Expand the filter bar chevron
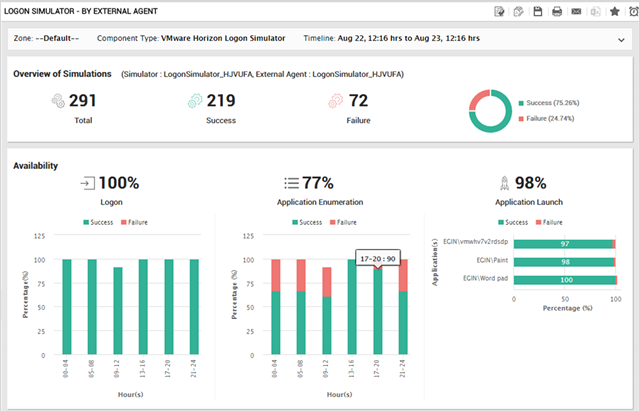The height and width of the screenshot is (412, 640). [621, 40]
